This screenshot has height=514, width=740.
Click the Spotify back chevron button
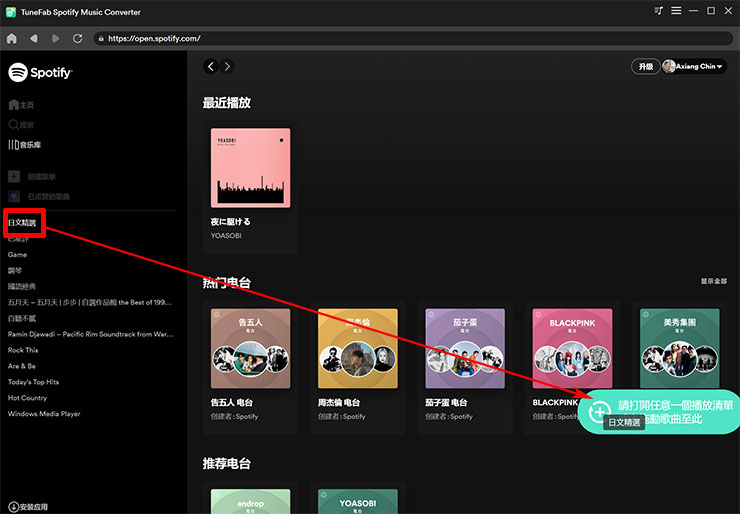coord(210,66)
